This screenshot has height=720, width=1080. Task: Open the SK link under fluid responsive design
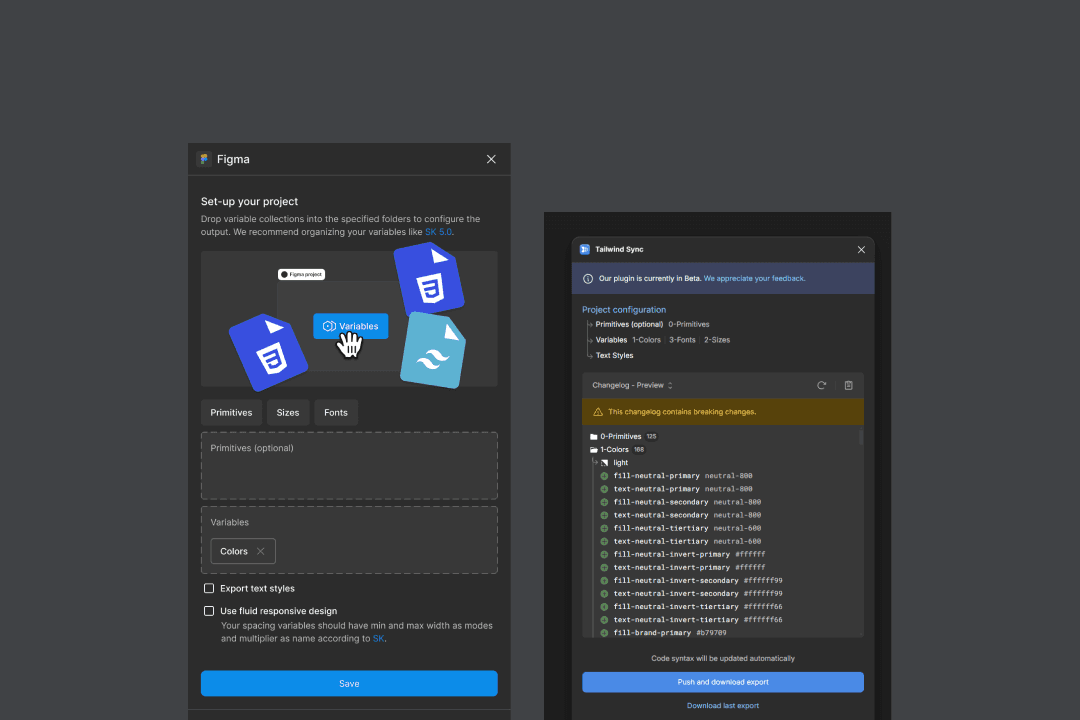click(378, 639)
